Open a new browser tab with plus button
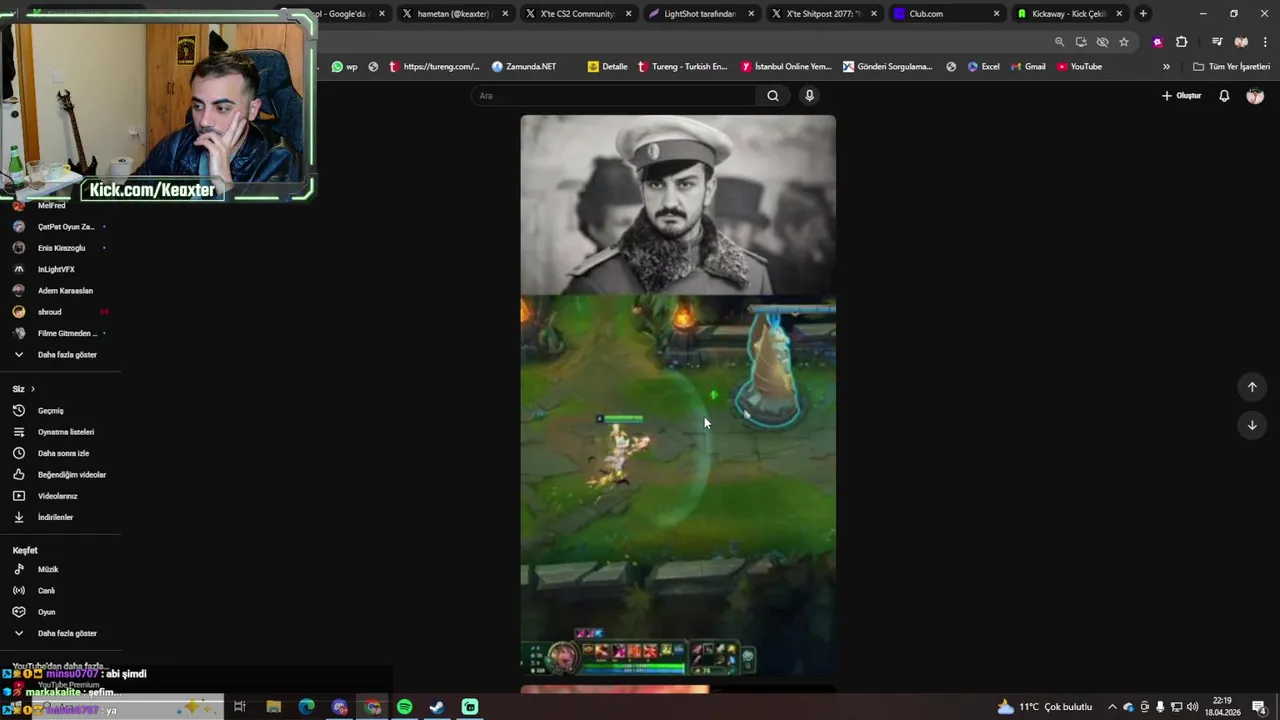 click(1143, 14)
